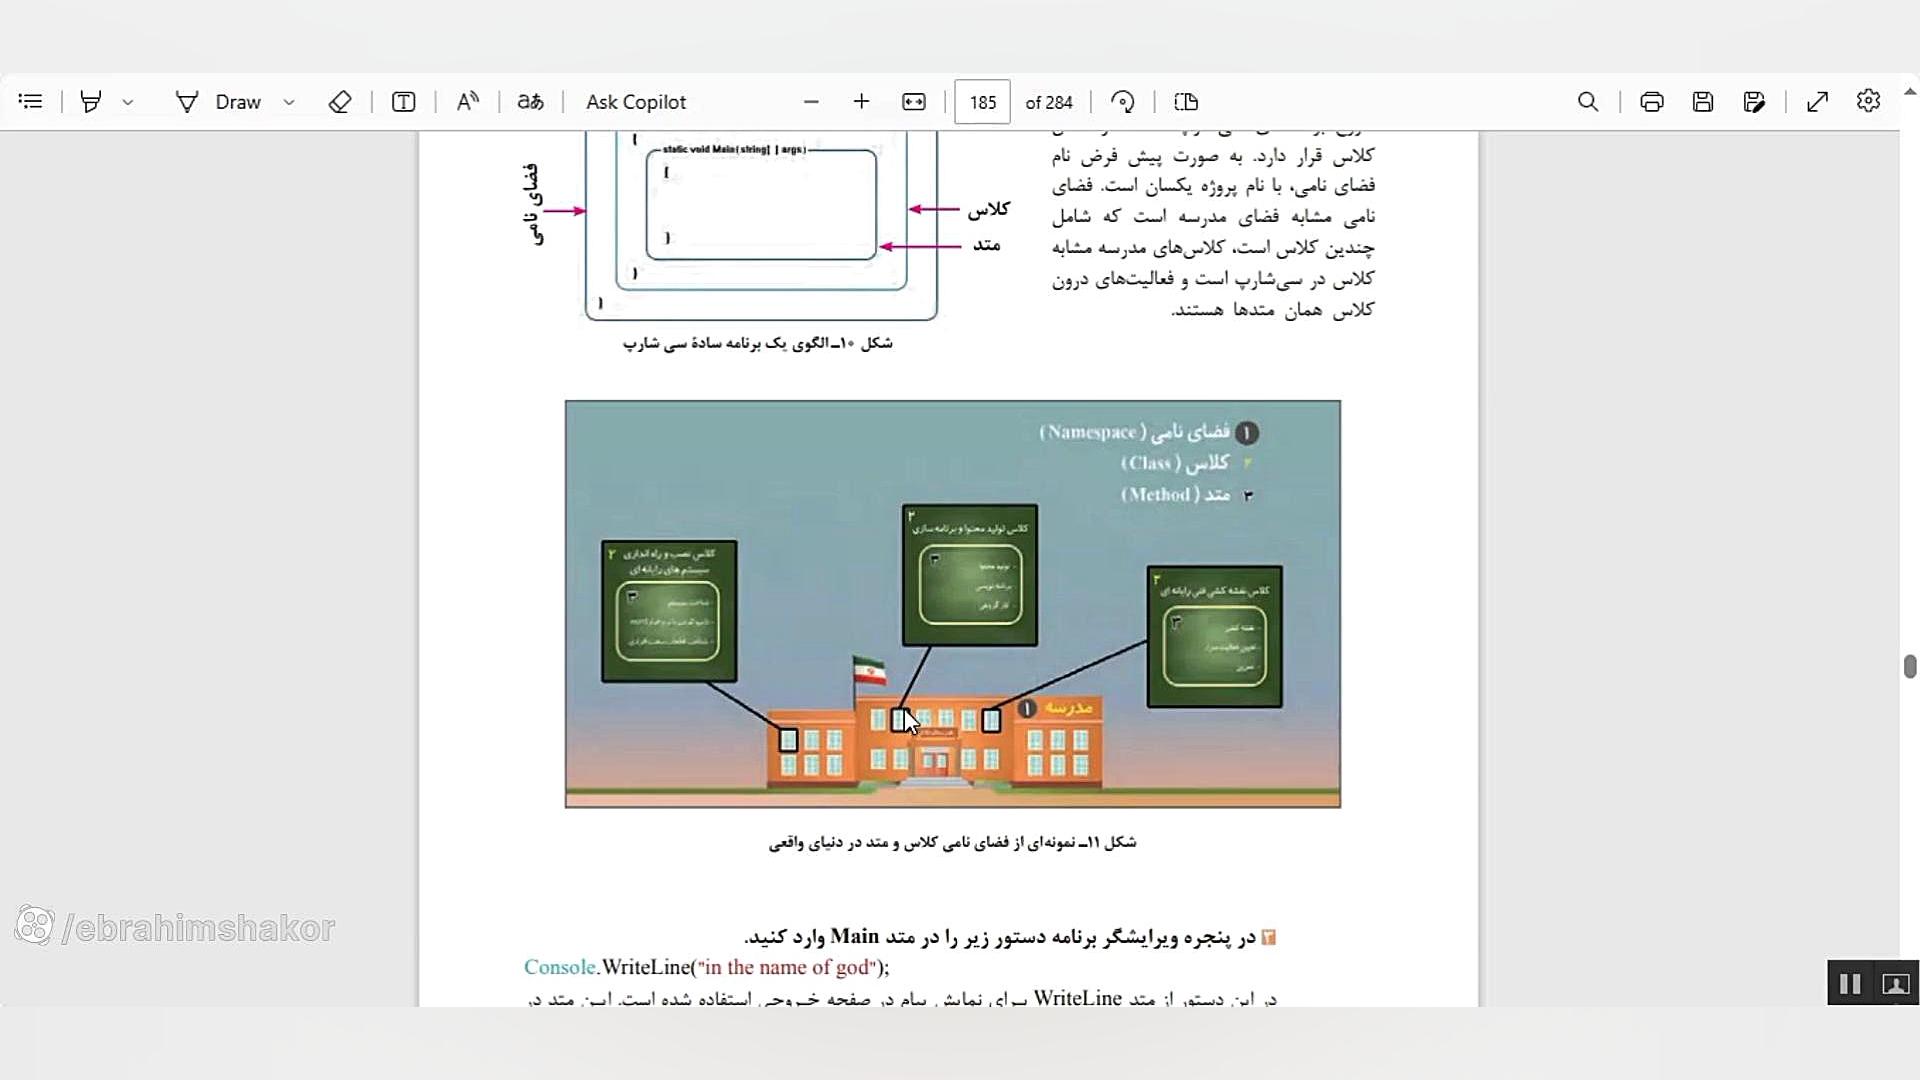Click the scroll up arrow
Image resolution: width=1920 pixels, height=1080 pixels.
tap(1910, 92)
